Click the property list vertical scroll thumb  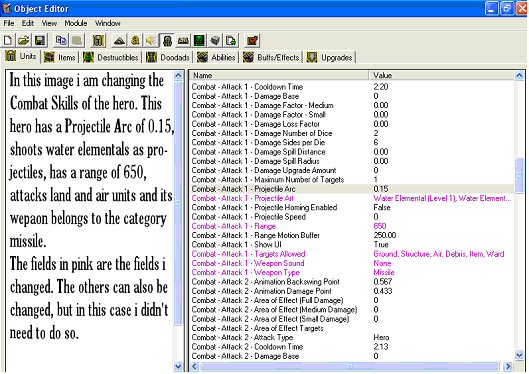(x=520, y=175)
